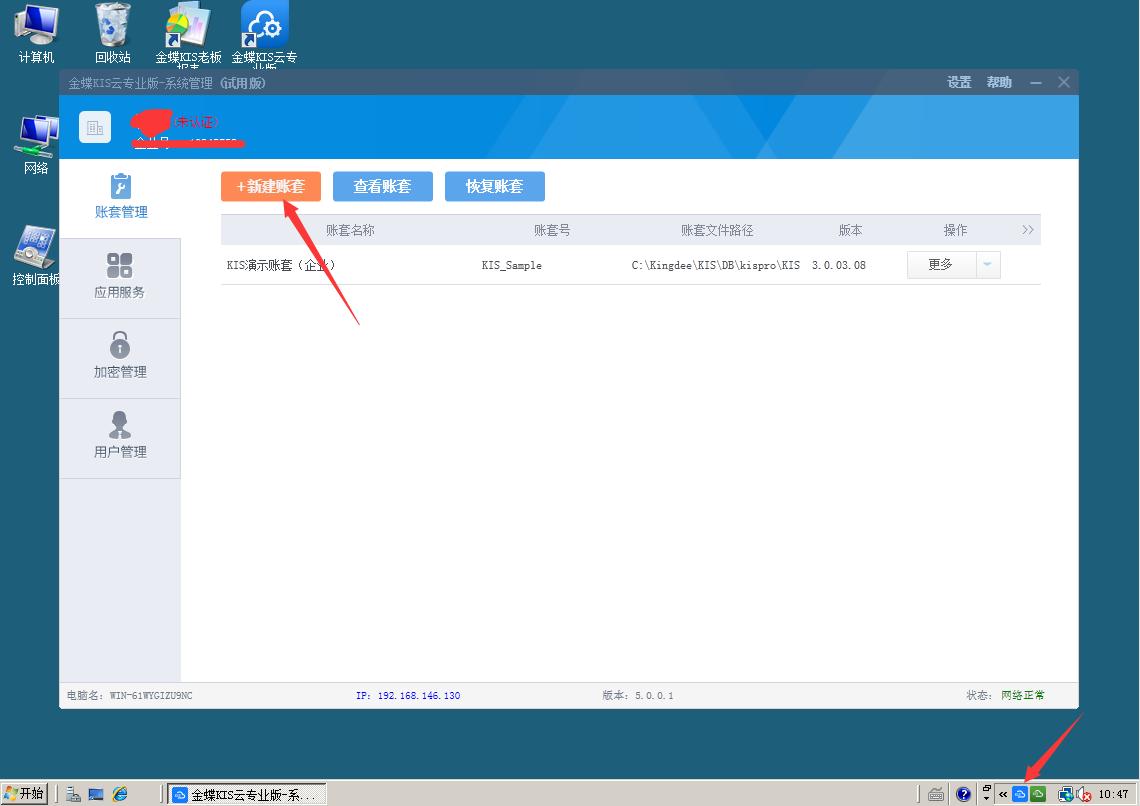Viewport: 1140px width, 806px height.
Task: Click the 查看账套 button
Action: [382, 187]
